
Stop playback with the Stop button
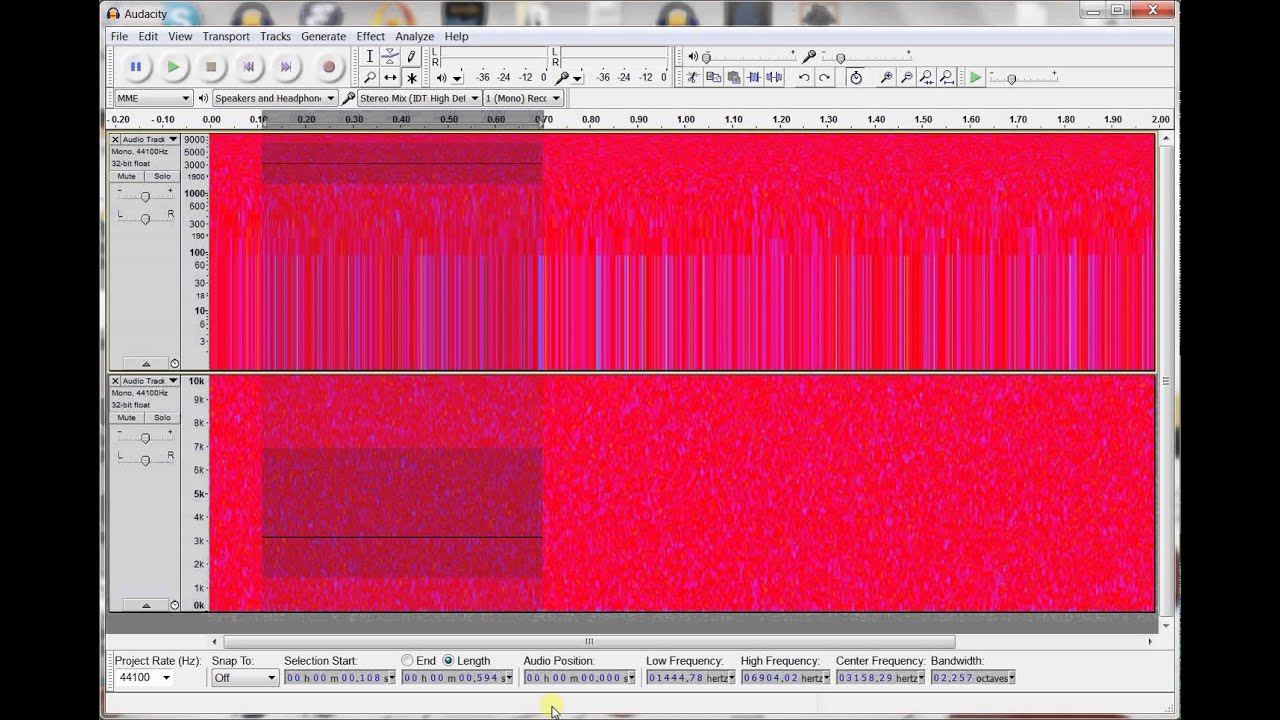tap(211, 67)
